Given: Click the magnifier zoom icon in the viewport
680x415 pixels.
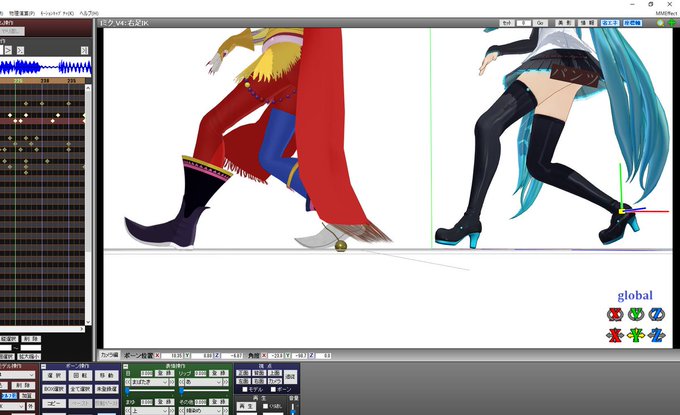Looking at the screenshot, I should pos(660,23).
